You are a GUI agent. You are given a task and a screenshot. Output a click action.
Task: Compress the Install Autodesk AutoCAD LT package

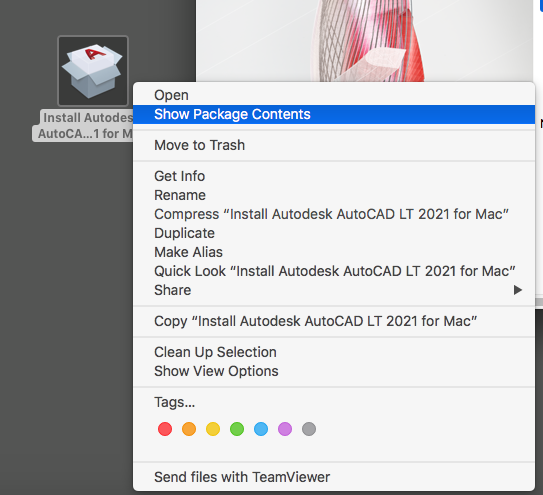pos(334,214)
